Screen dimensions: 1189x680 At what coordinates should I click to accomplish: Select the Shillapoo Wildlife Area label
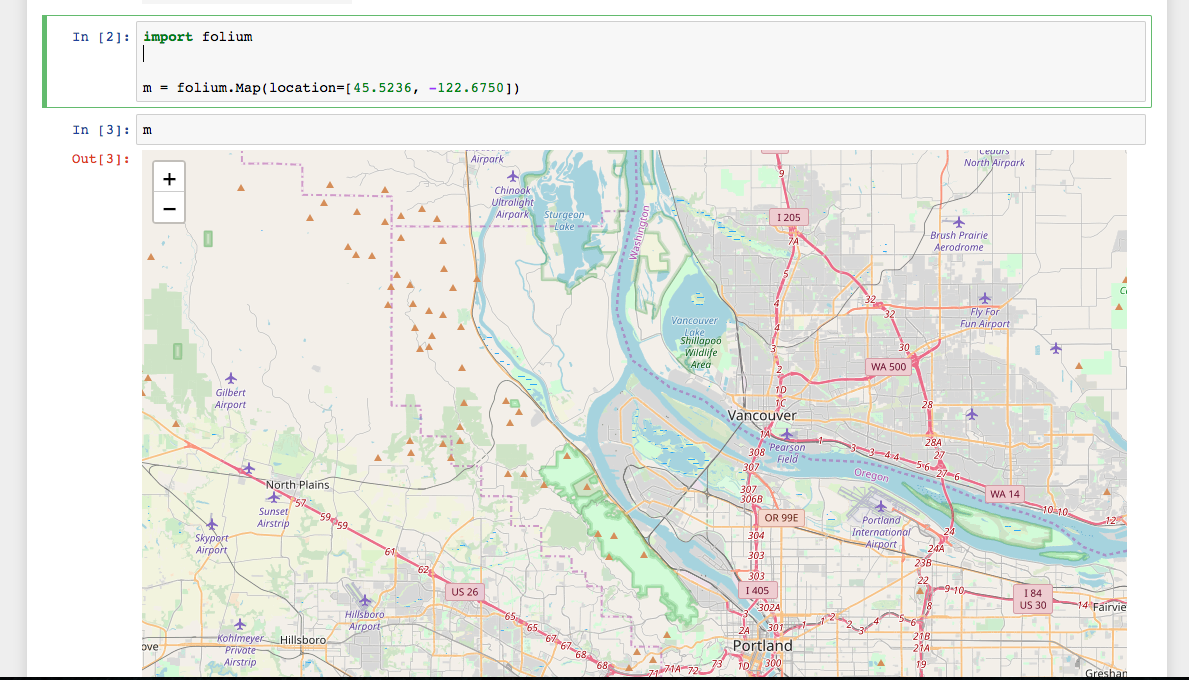coord(701,353)
